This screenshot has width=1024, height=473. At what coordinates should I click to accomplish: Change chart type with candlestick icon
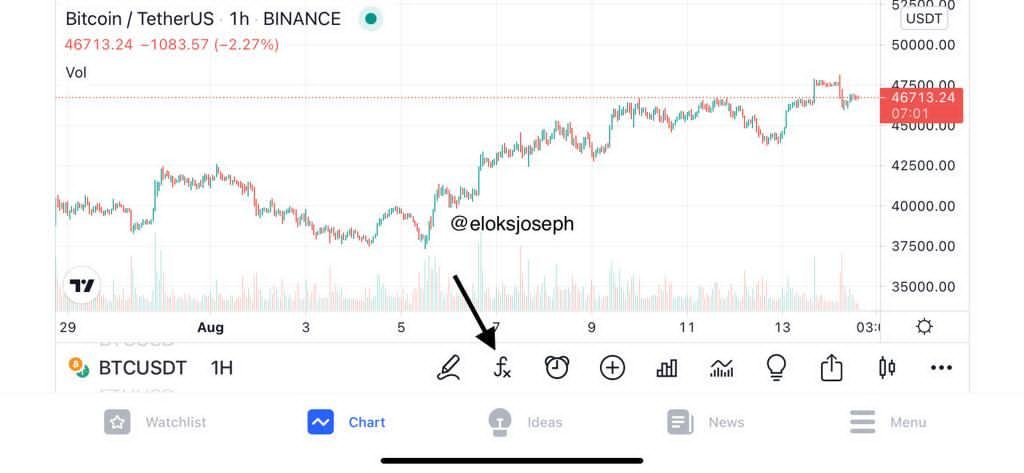tap(887, 368)
